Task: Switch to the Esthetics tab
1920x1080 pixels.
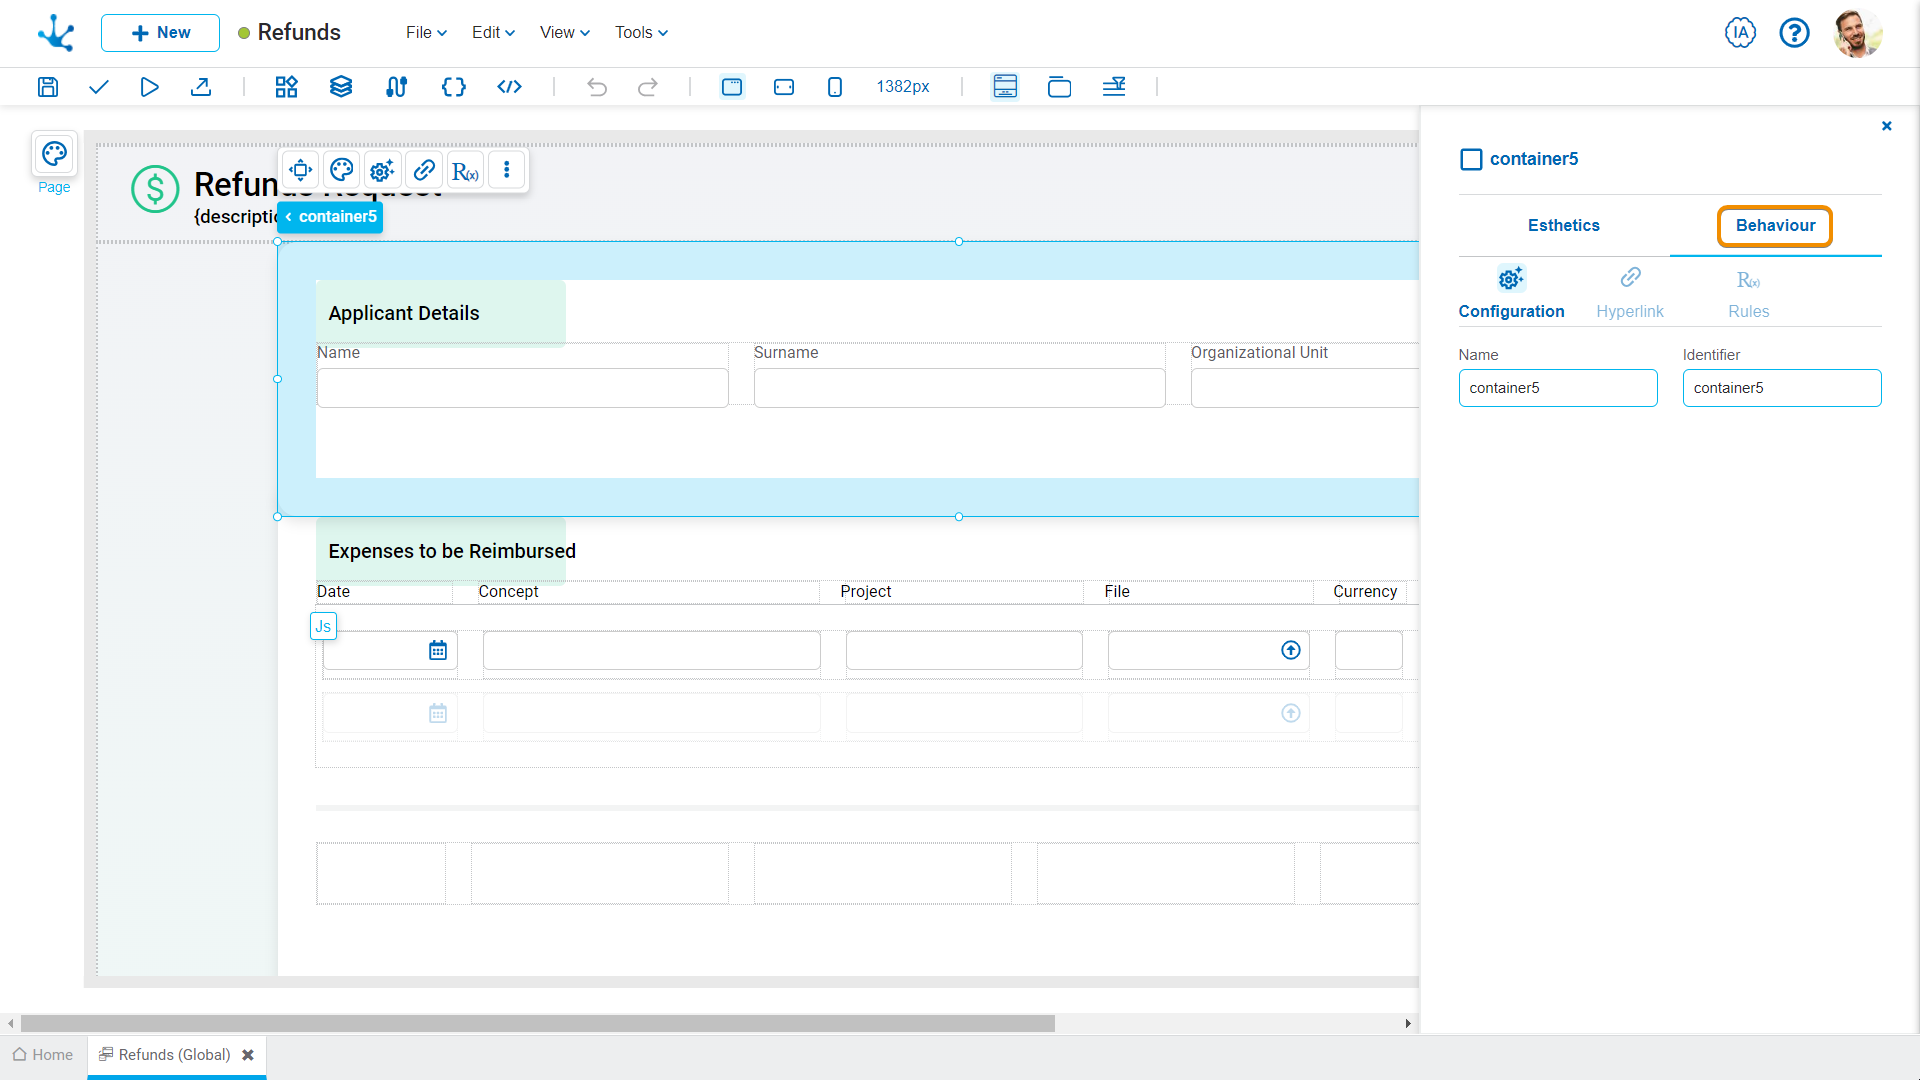Action: 1563,226
